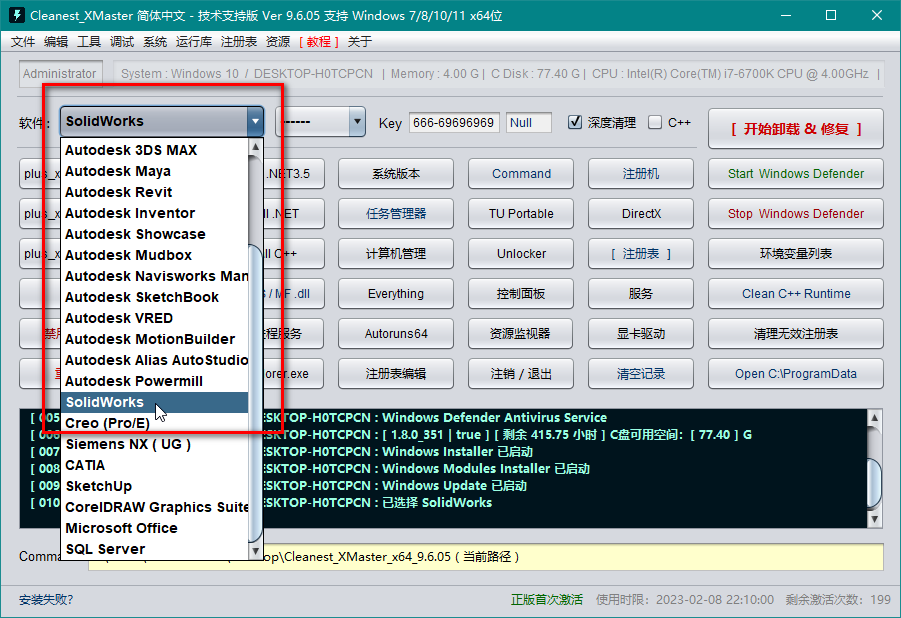Open the red [教程] menu
The width and height of the screenshot is (901, 618).
pos(319,41)
